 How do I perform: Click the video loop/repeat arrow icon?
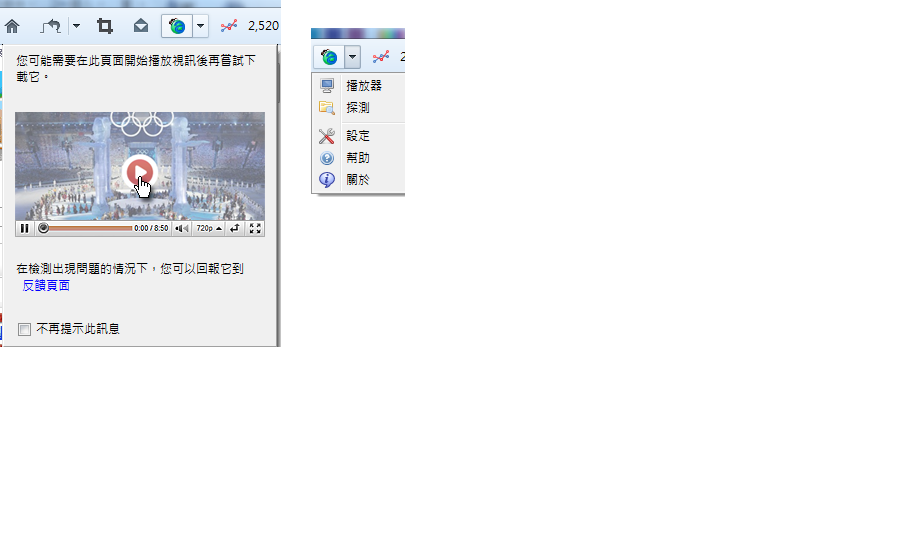(235, 228)
